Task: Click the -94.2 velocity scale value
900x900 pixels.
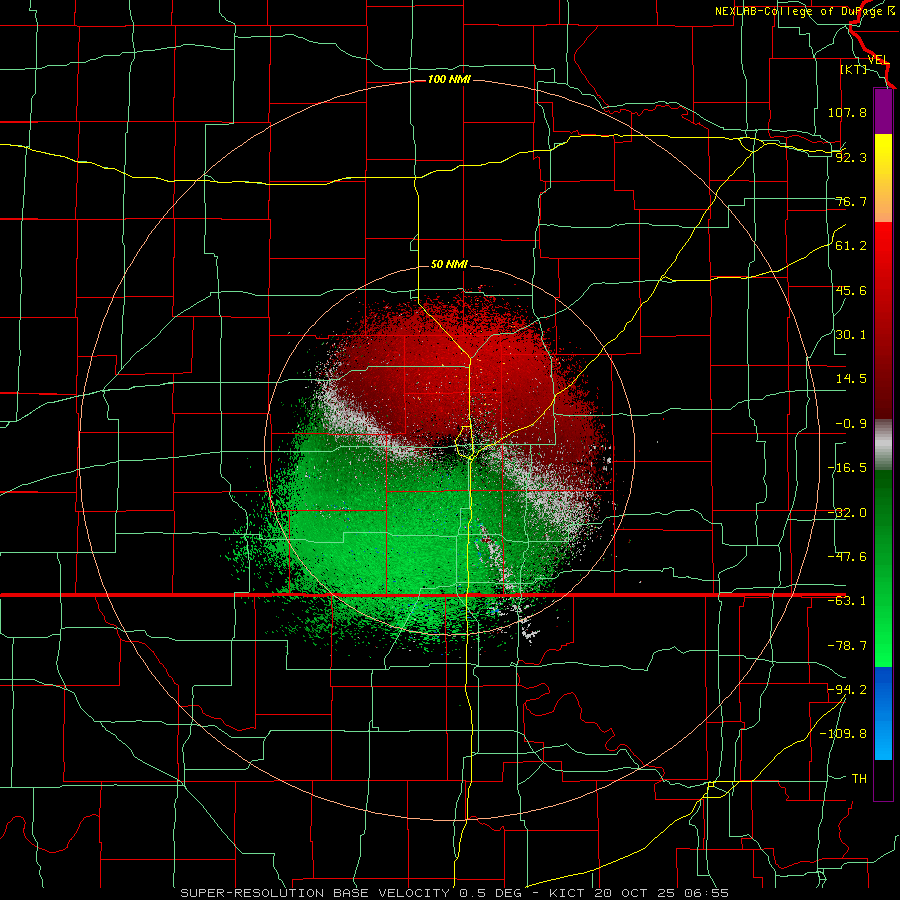Action: point(847,689)
